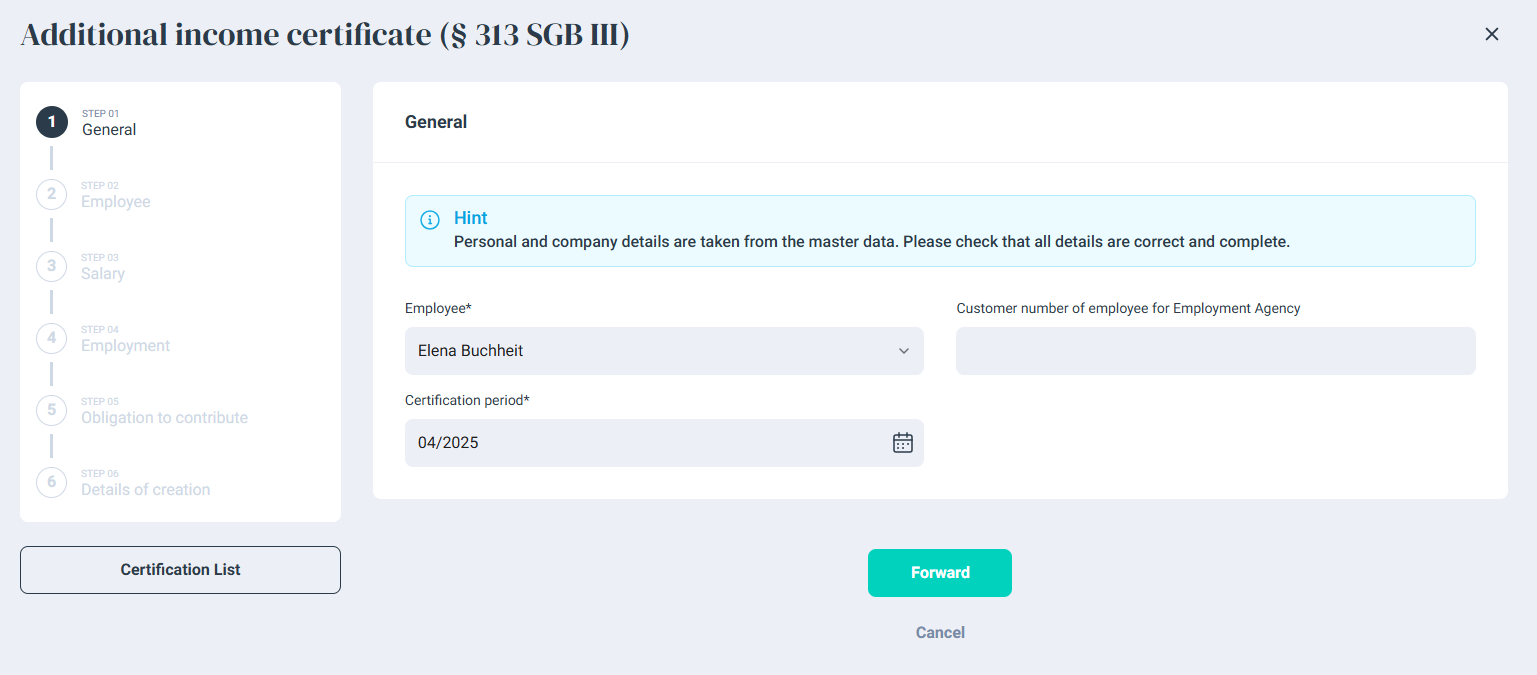Viewport: 1537px width, 675px height.
Task: Click the step 6 number circle
Action: 52,482
